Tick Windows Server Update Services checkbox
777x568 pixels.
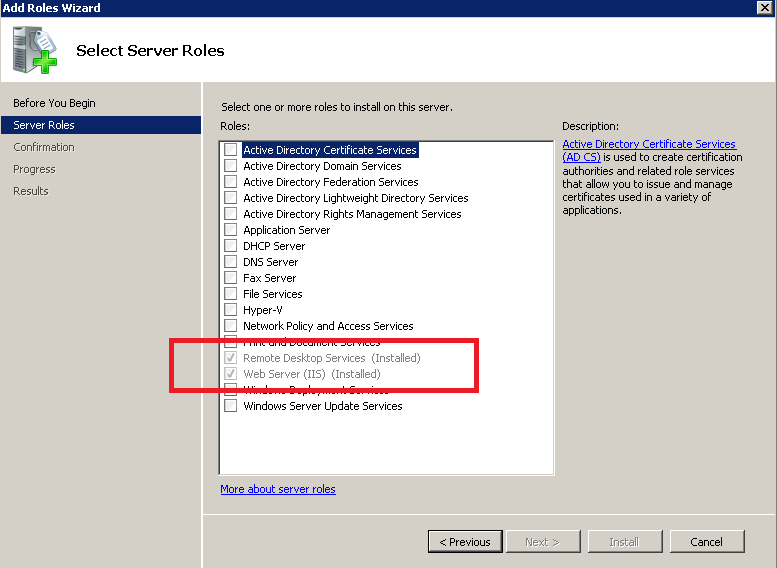click(230, 406)
